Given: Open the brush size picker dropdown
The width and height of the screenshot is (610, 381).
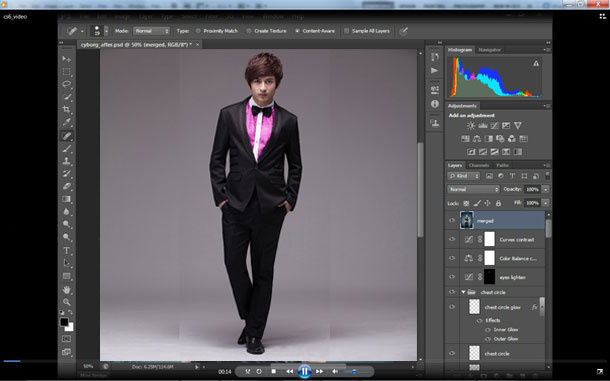Looking at the screenshot, I should 106,31.
